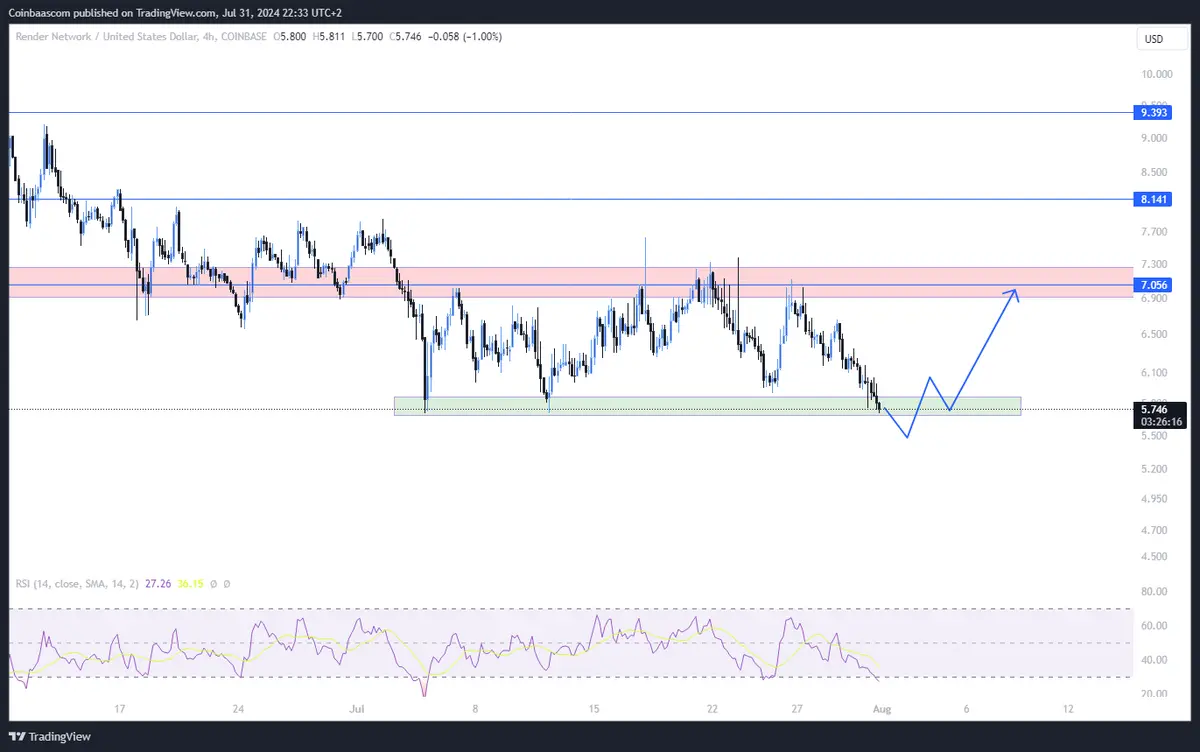Viewport: 1200px width, 752px height.
Task: Click the 9.000 price axis label
Action: click(x=1154, y=138)
